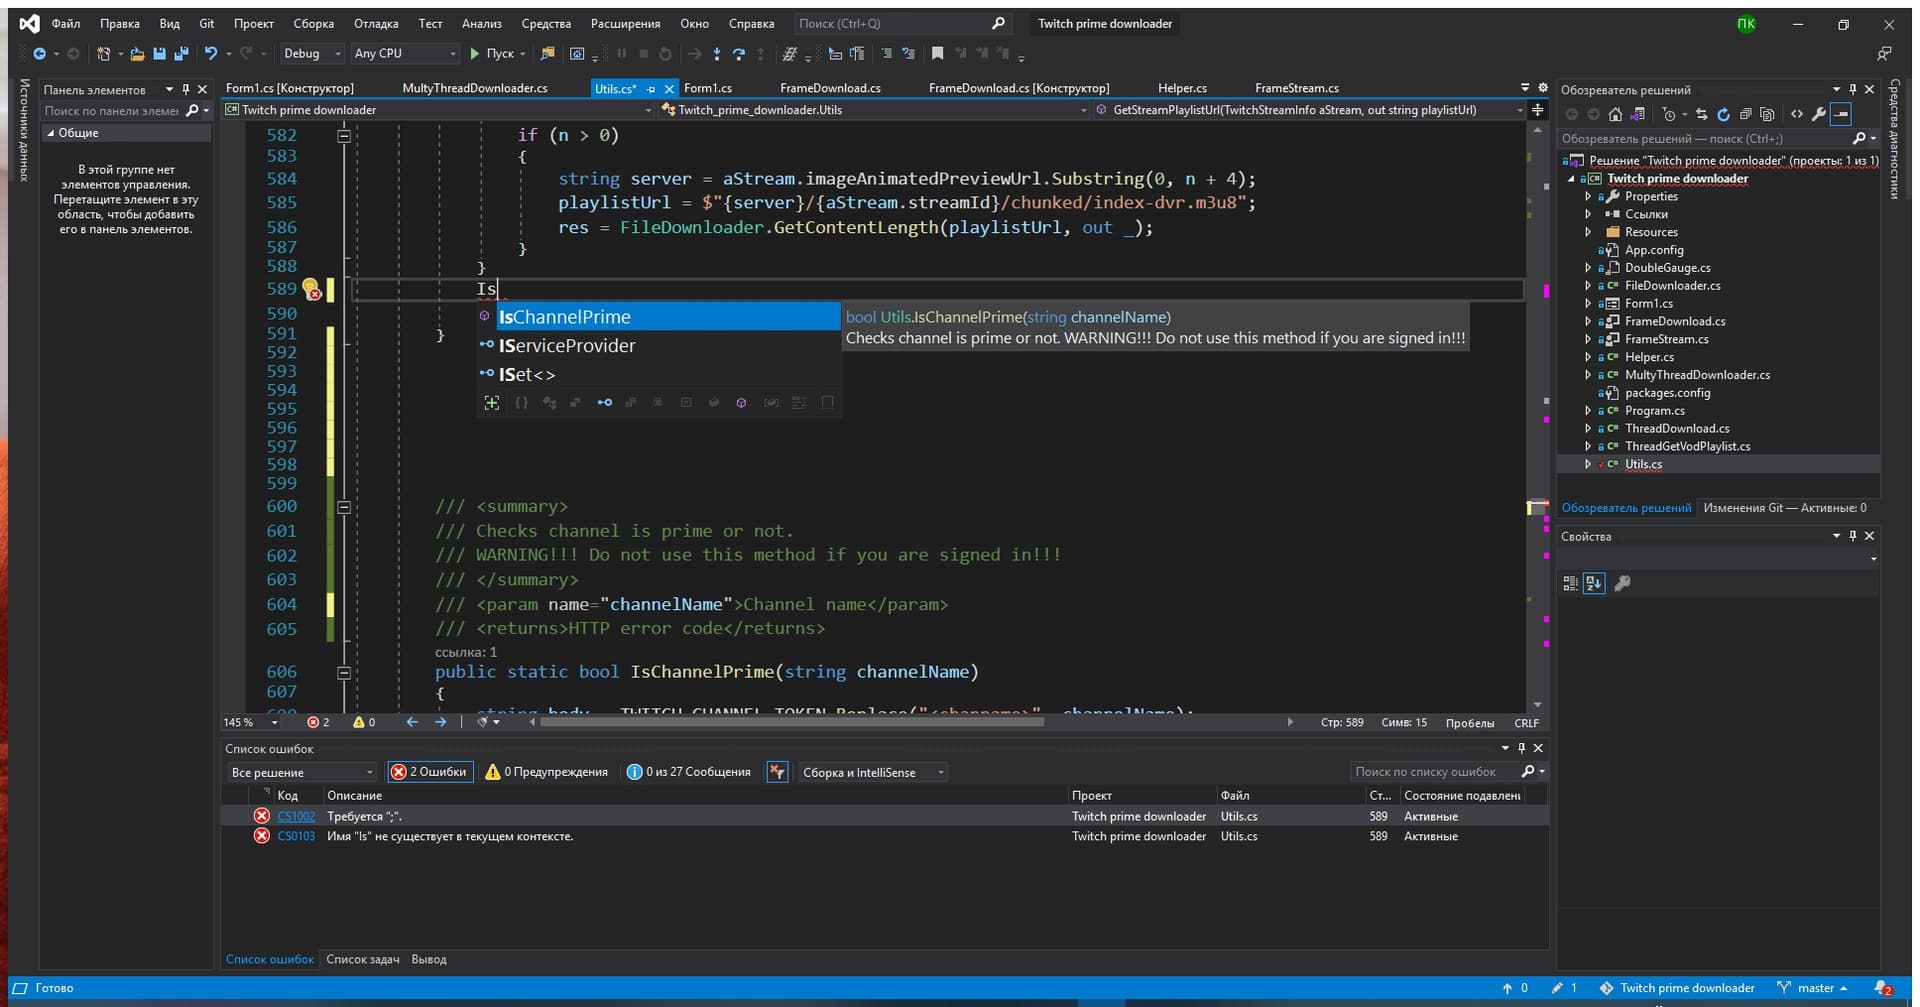Open the CS0103 error code link
This screenshot has width=1920, height=1007.
(296, 836)
